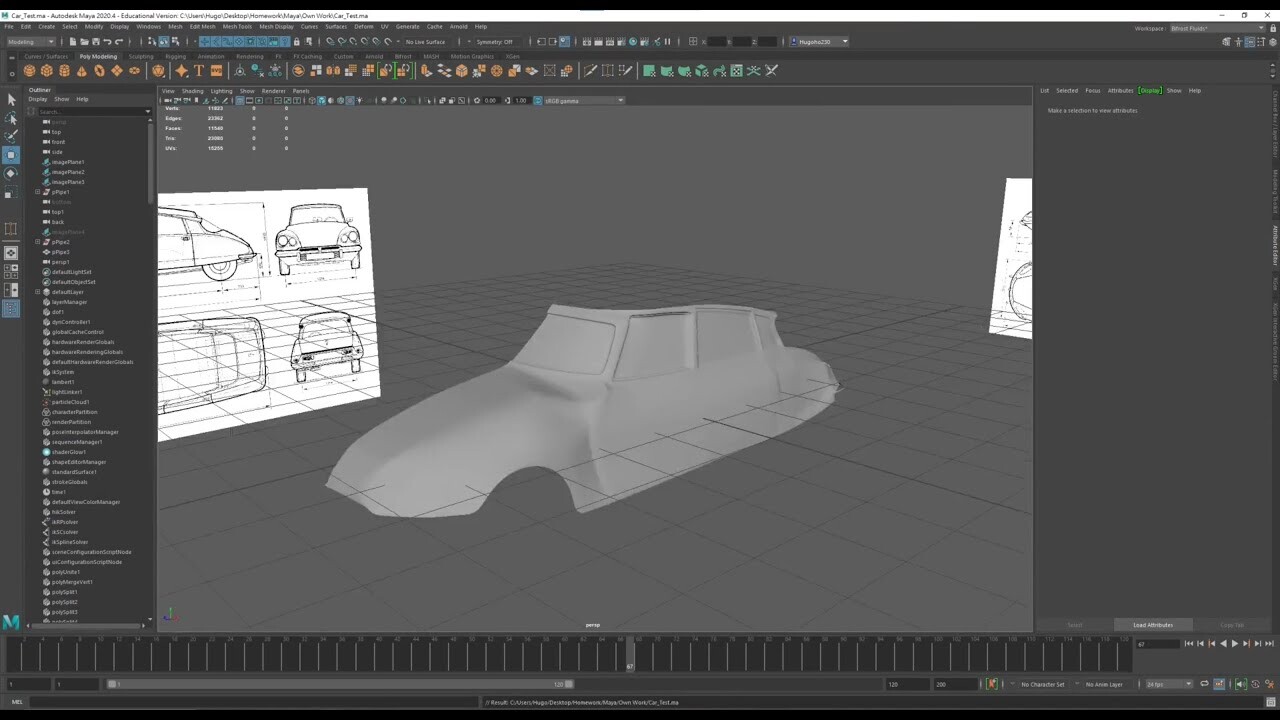Screen dimensions: 1280x720
Task: Open the Attribute Editor icon at top right
Action: pyautogui.click(x=1248, y=42)
